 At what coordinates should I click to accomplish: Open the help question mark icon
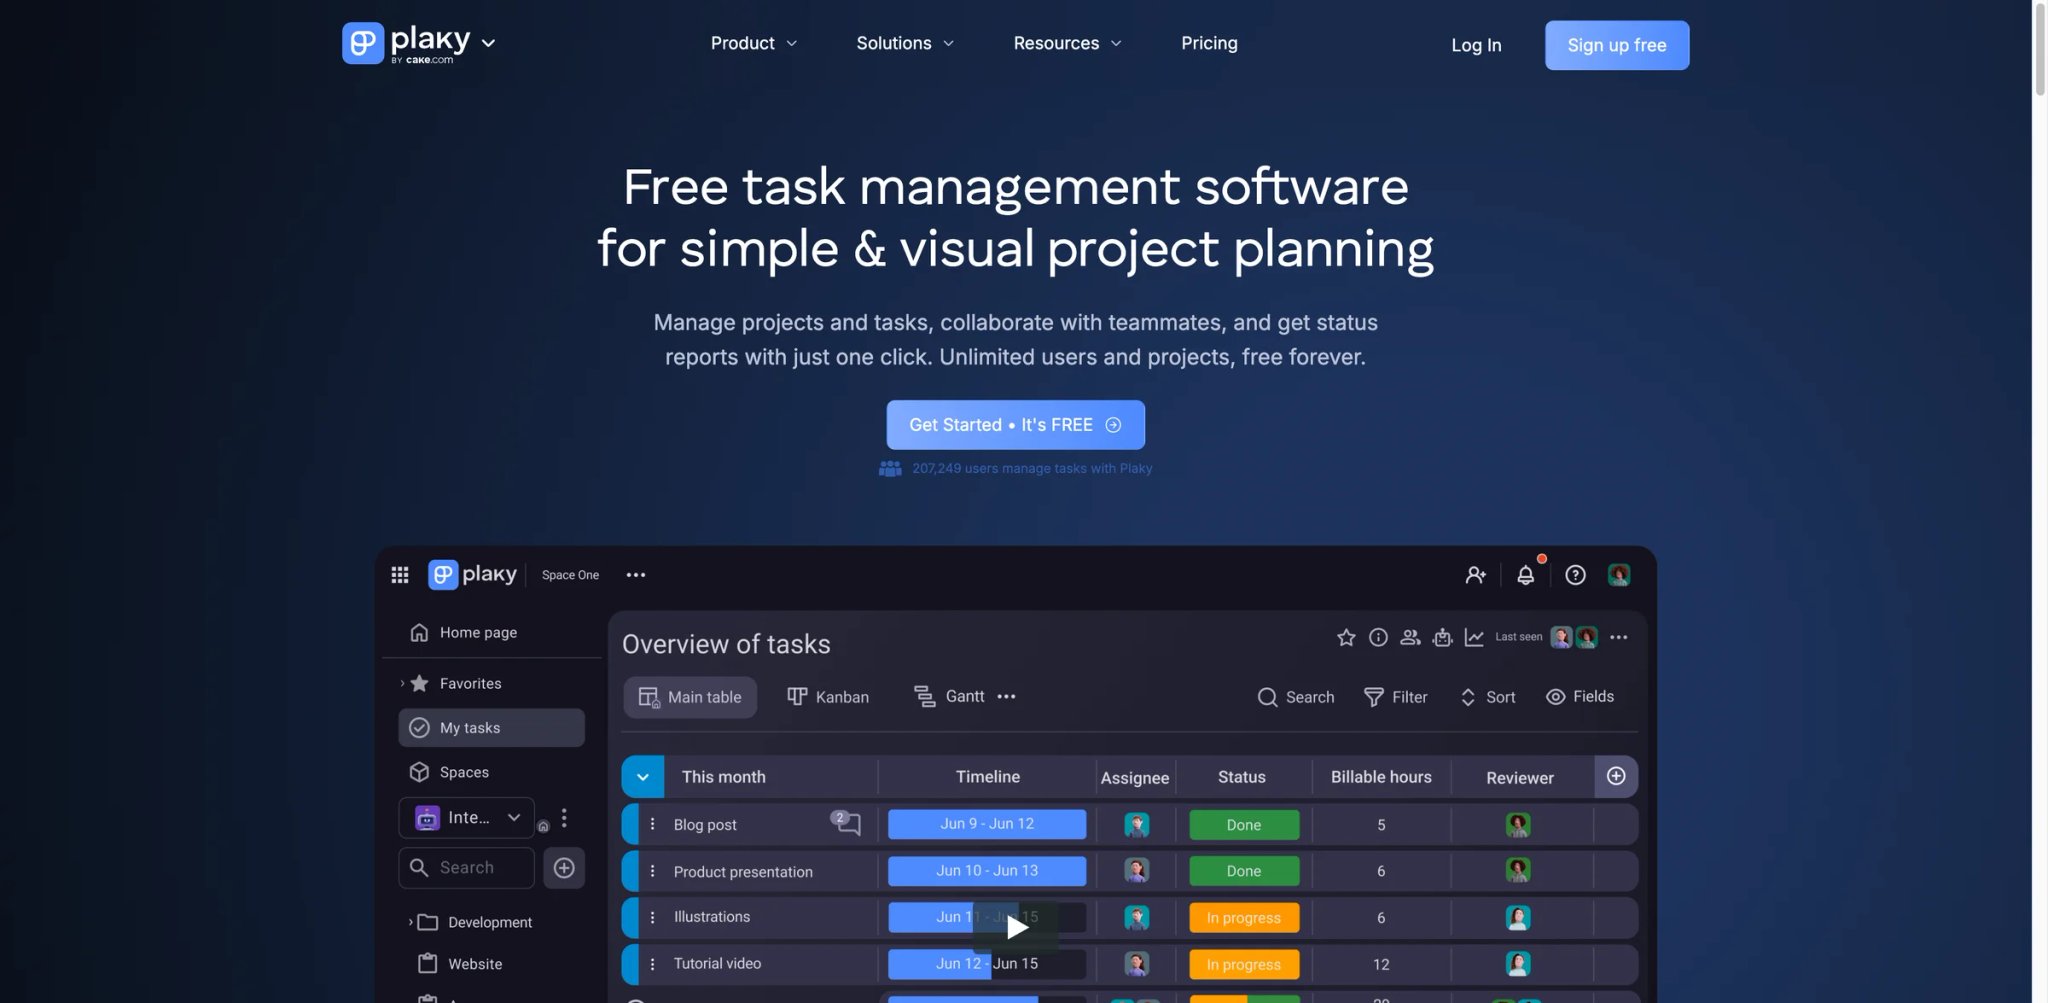tap(1575, 575)
